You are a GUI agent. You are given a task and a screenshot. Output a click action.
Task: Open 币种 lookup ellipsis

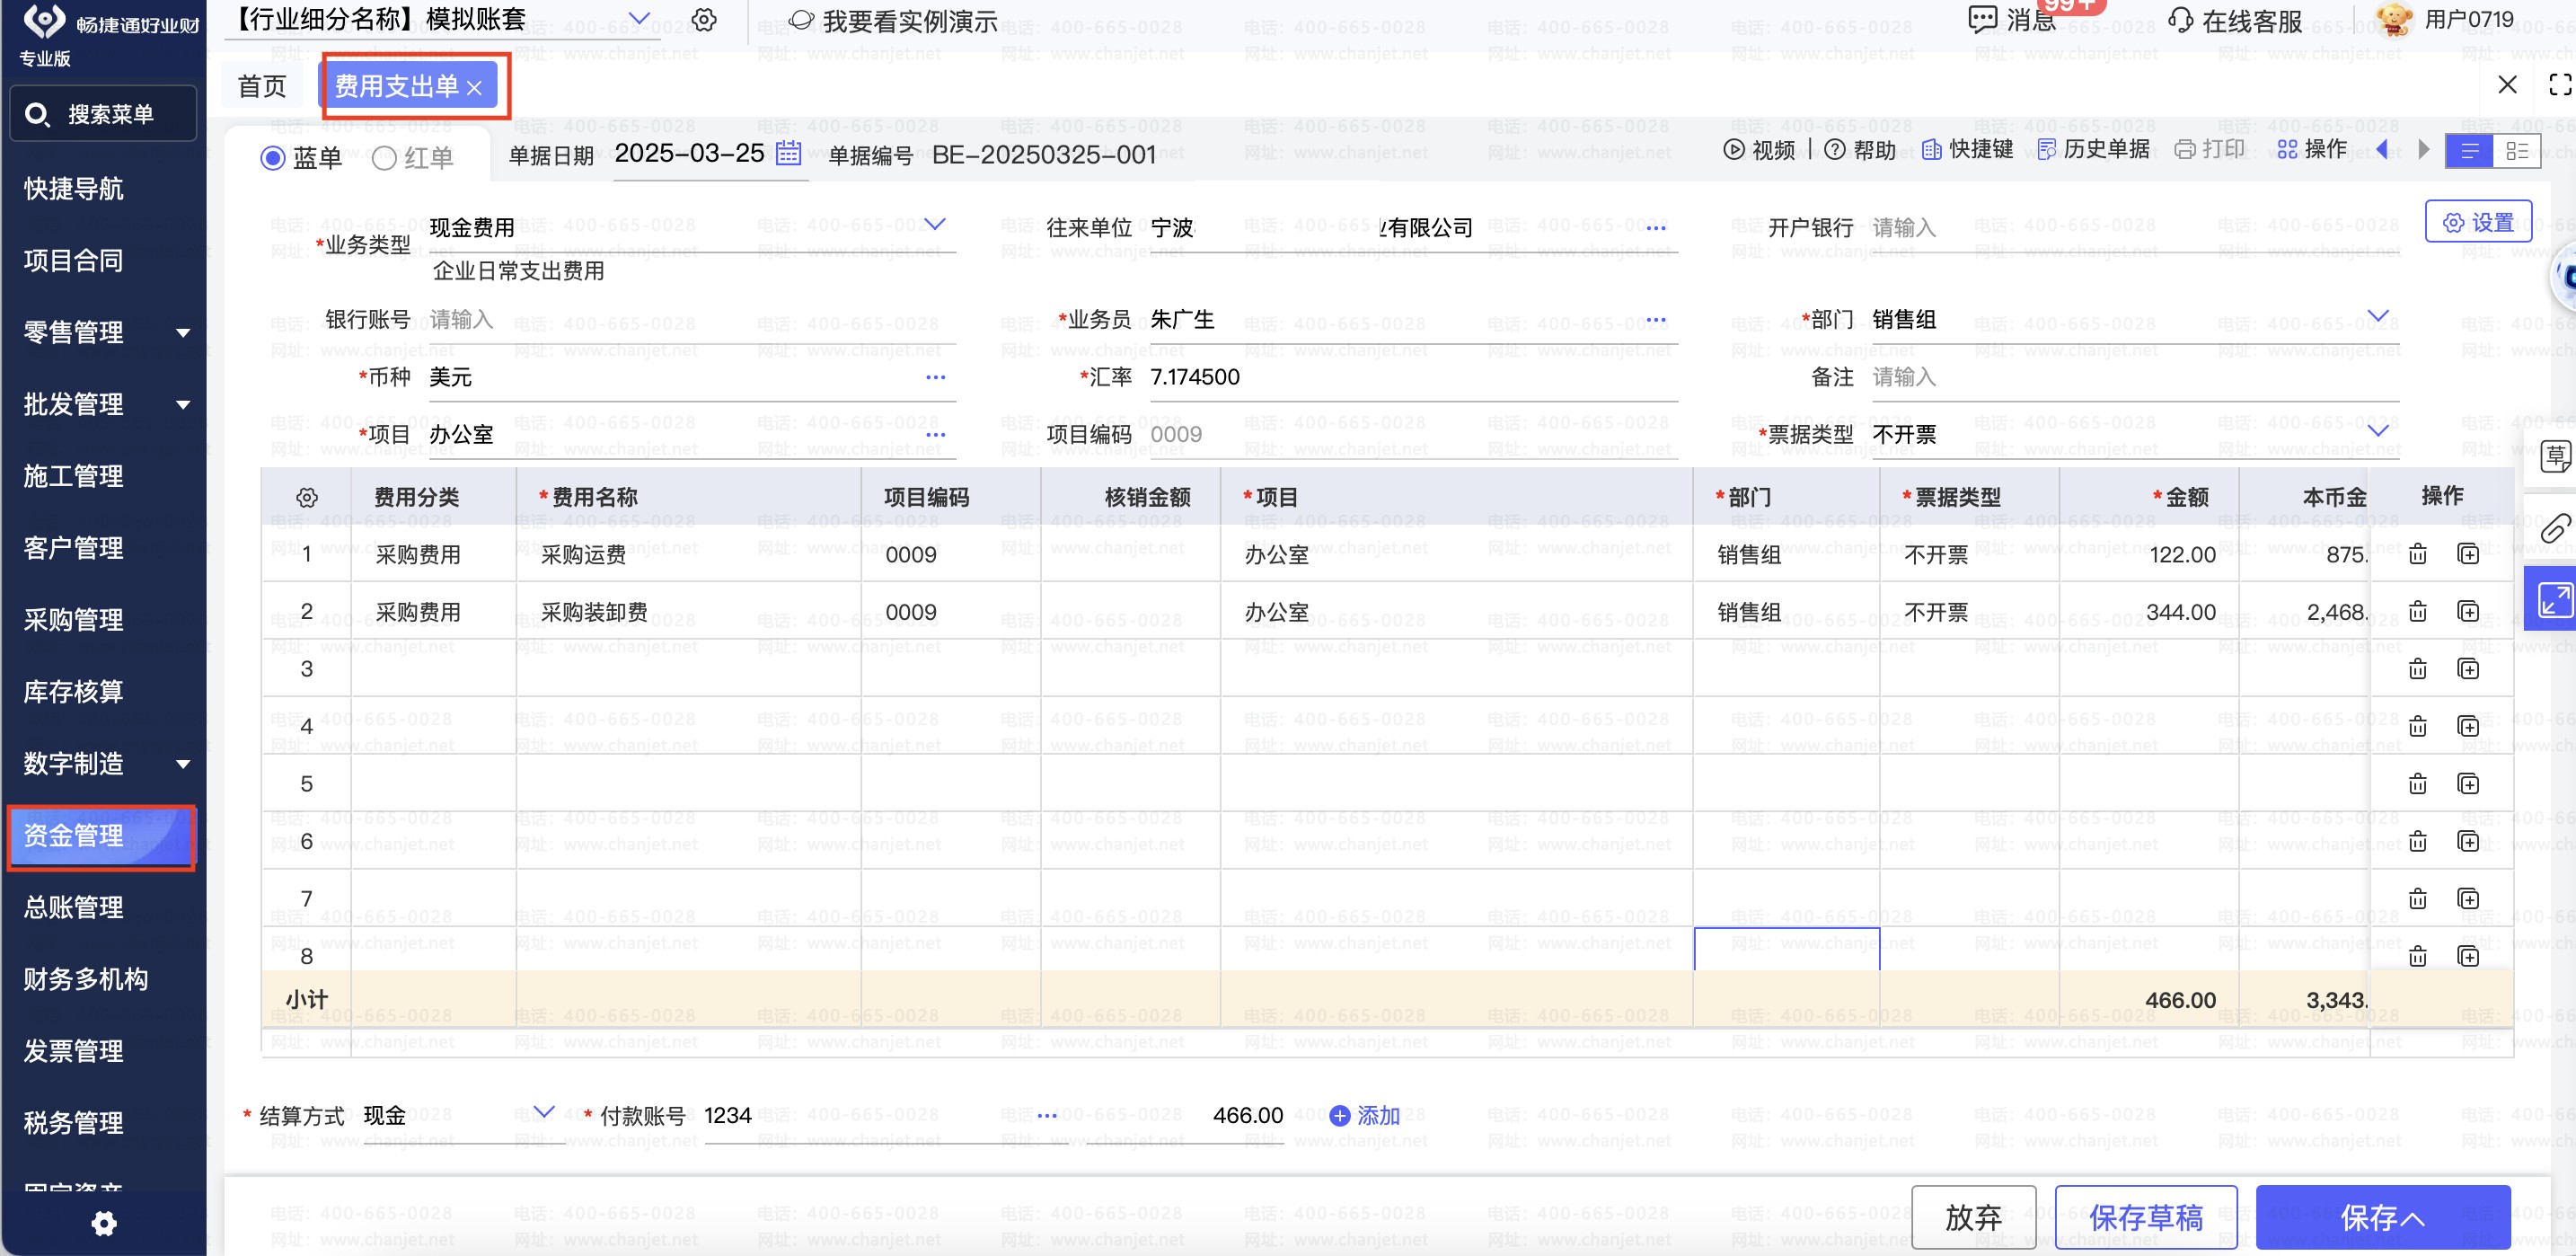point(935,377)
